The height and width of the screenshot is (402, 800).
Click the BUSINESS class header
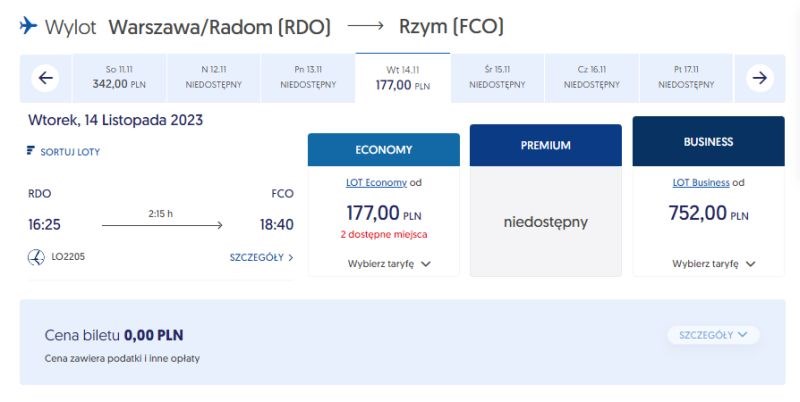[708, 141]
